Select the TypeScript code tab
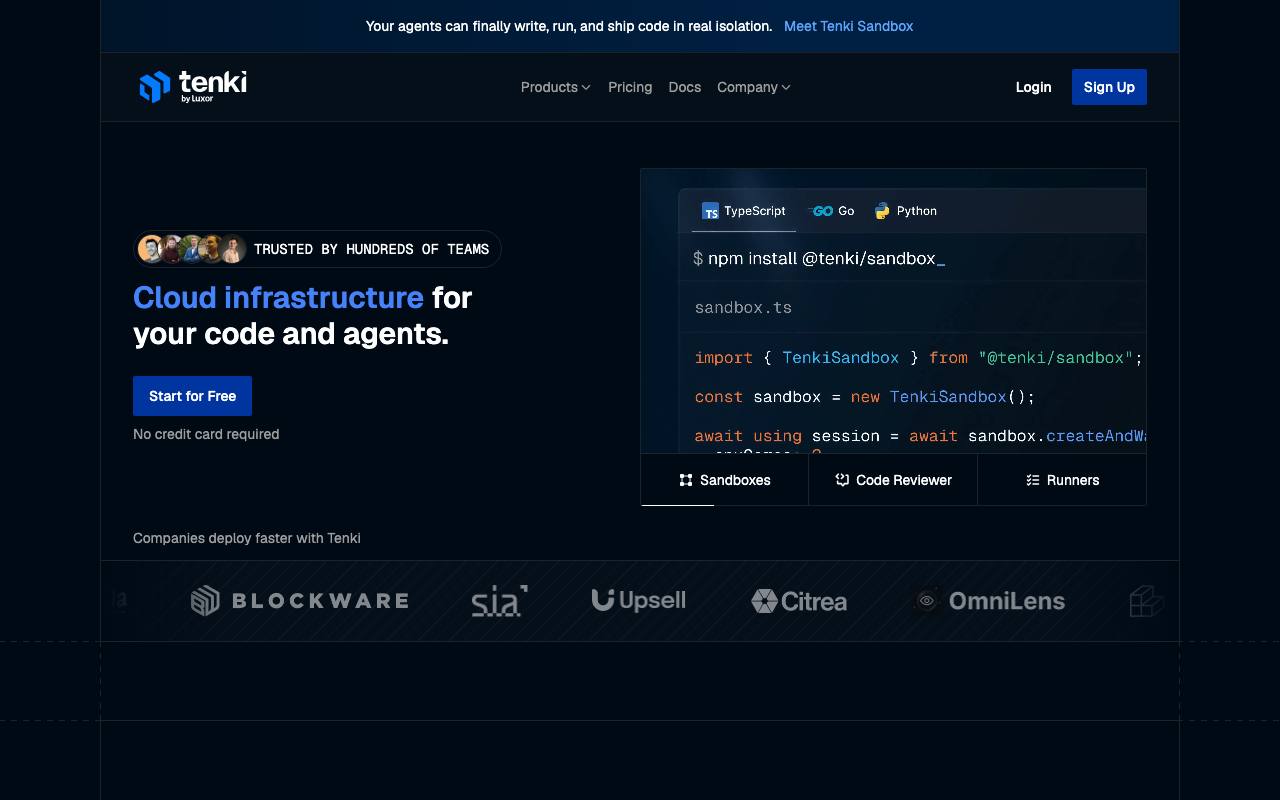The image size is (1280, 800). point(744,211)
